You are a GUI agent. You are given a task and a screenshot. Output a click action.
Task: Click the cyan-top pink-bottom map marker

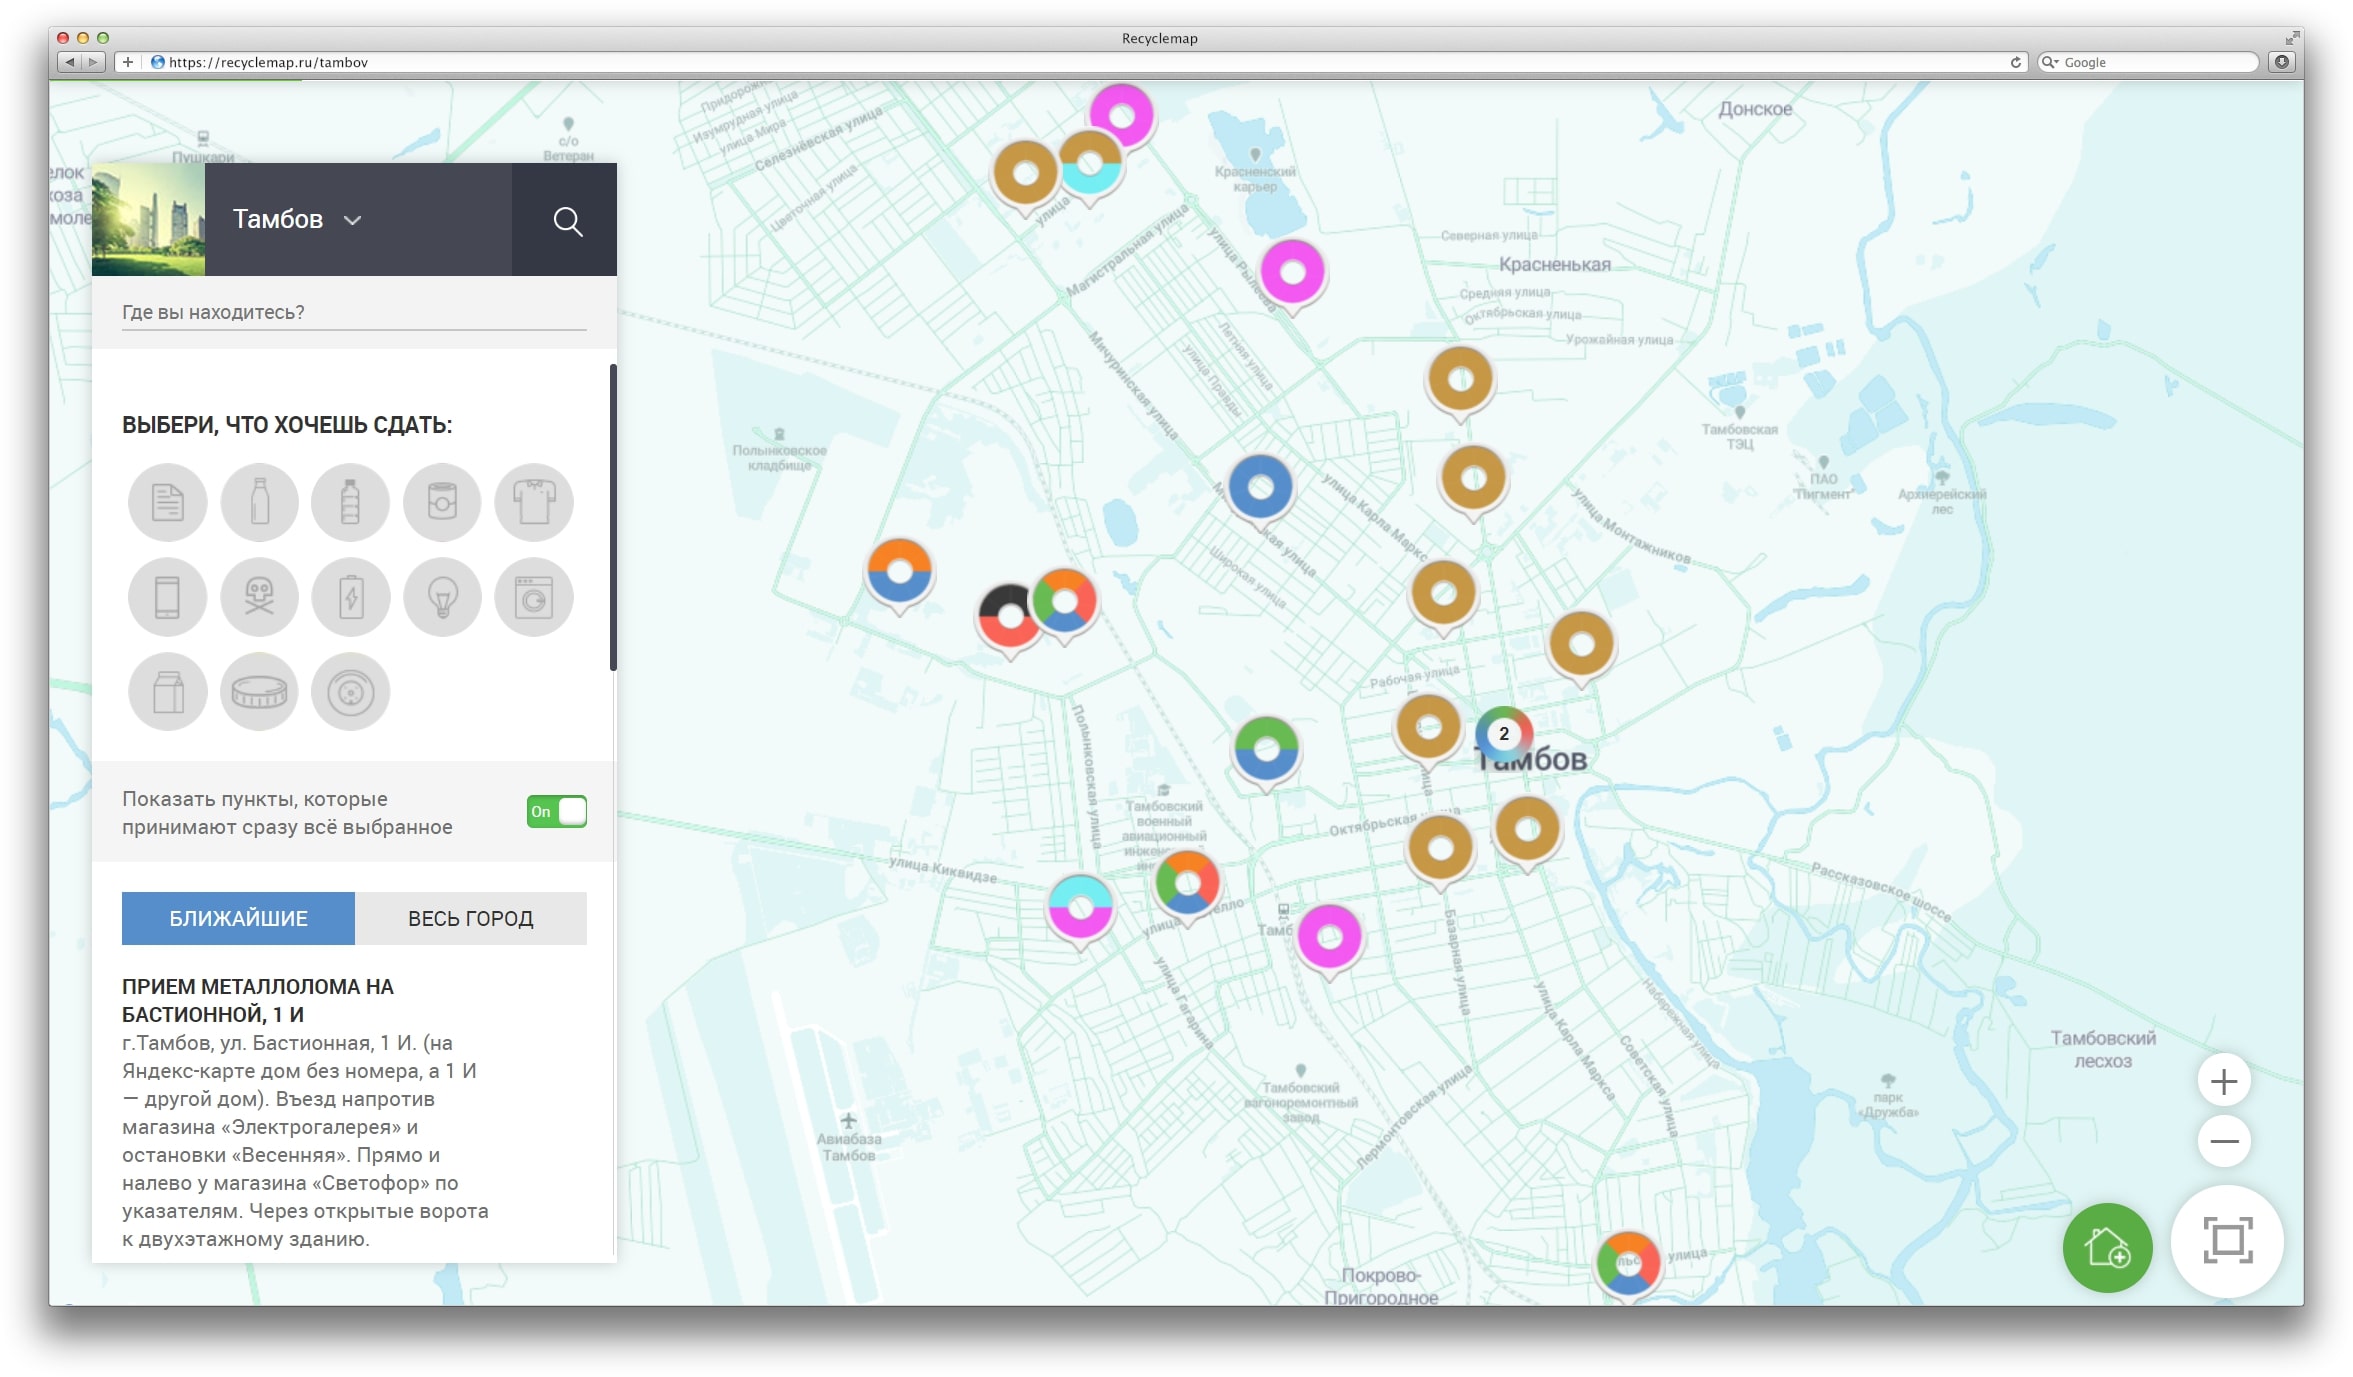[x=1080, y=908]
